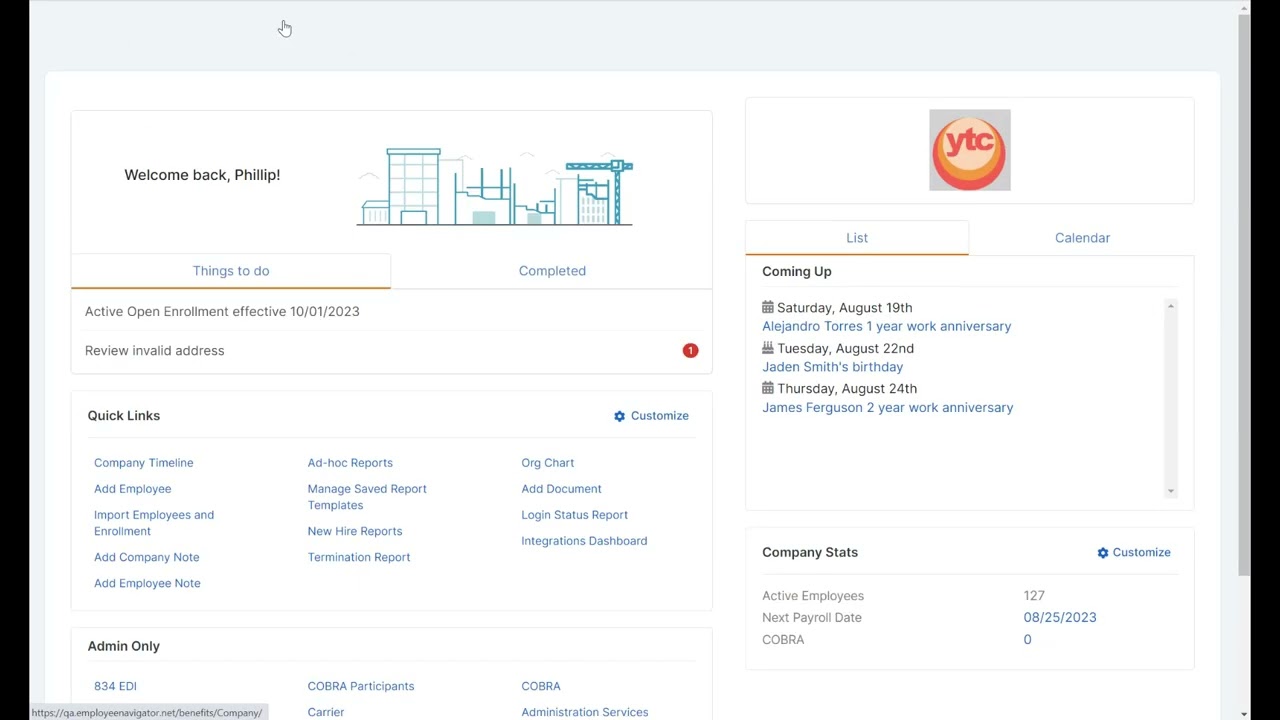Viewport: 1280px width, 720px height.
Task: Customize the Quick Links section
Action: (651, 416)
